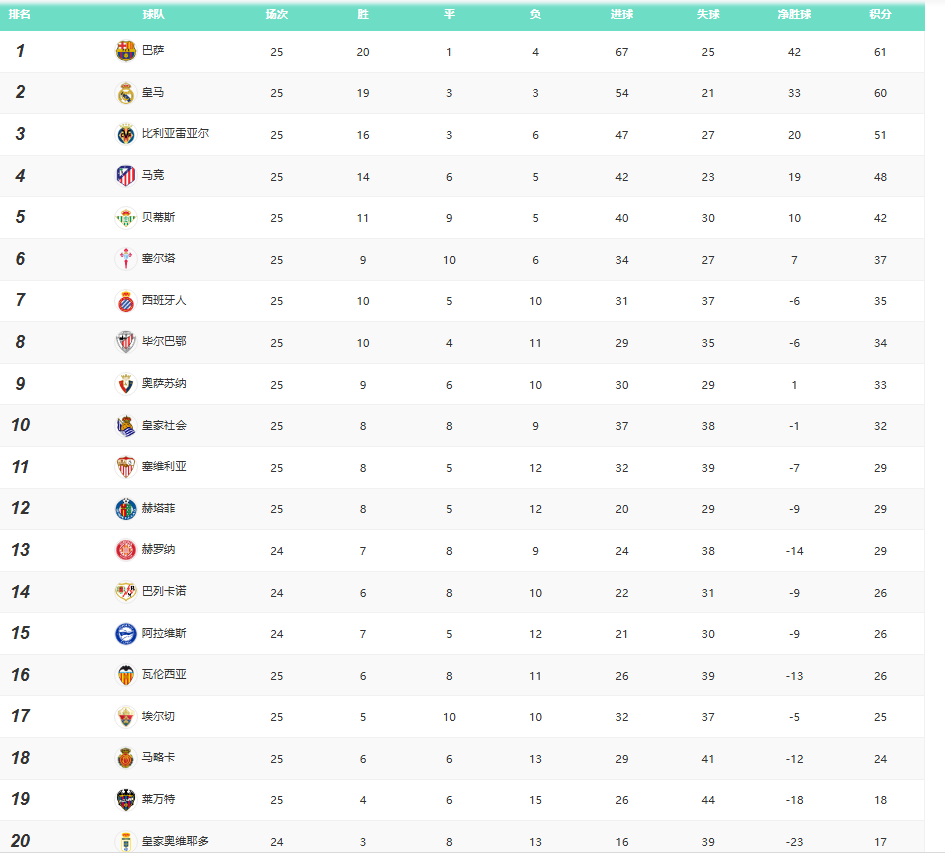The image size is (945, 853).
Task: Click the Barcelona (巴萨) club crest icon
Action: point(125,51)
